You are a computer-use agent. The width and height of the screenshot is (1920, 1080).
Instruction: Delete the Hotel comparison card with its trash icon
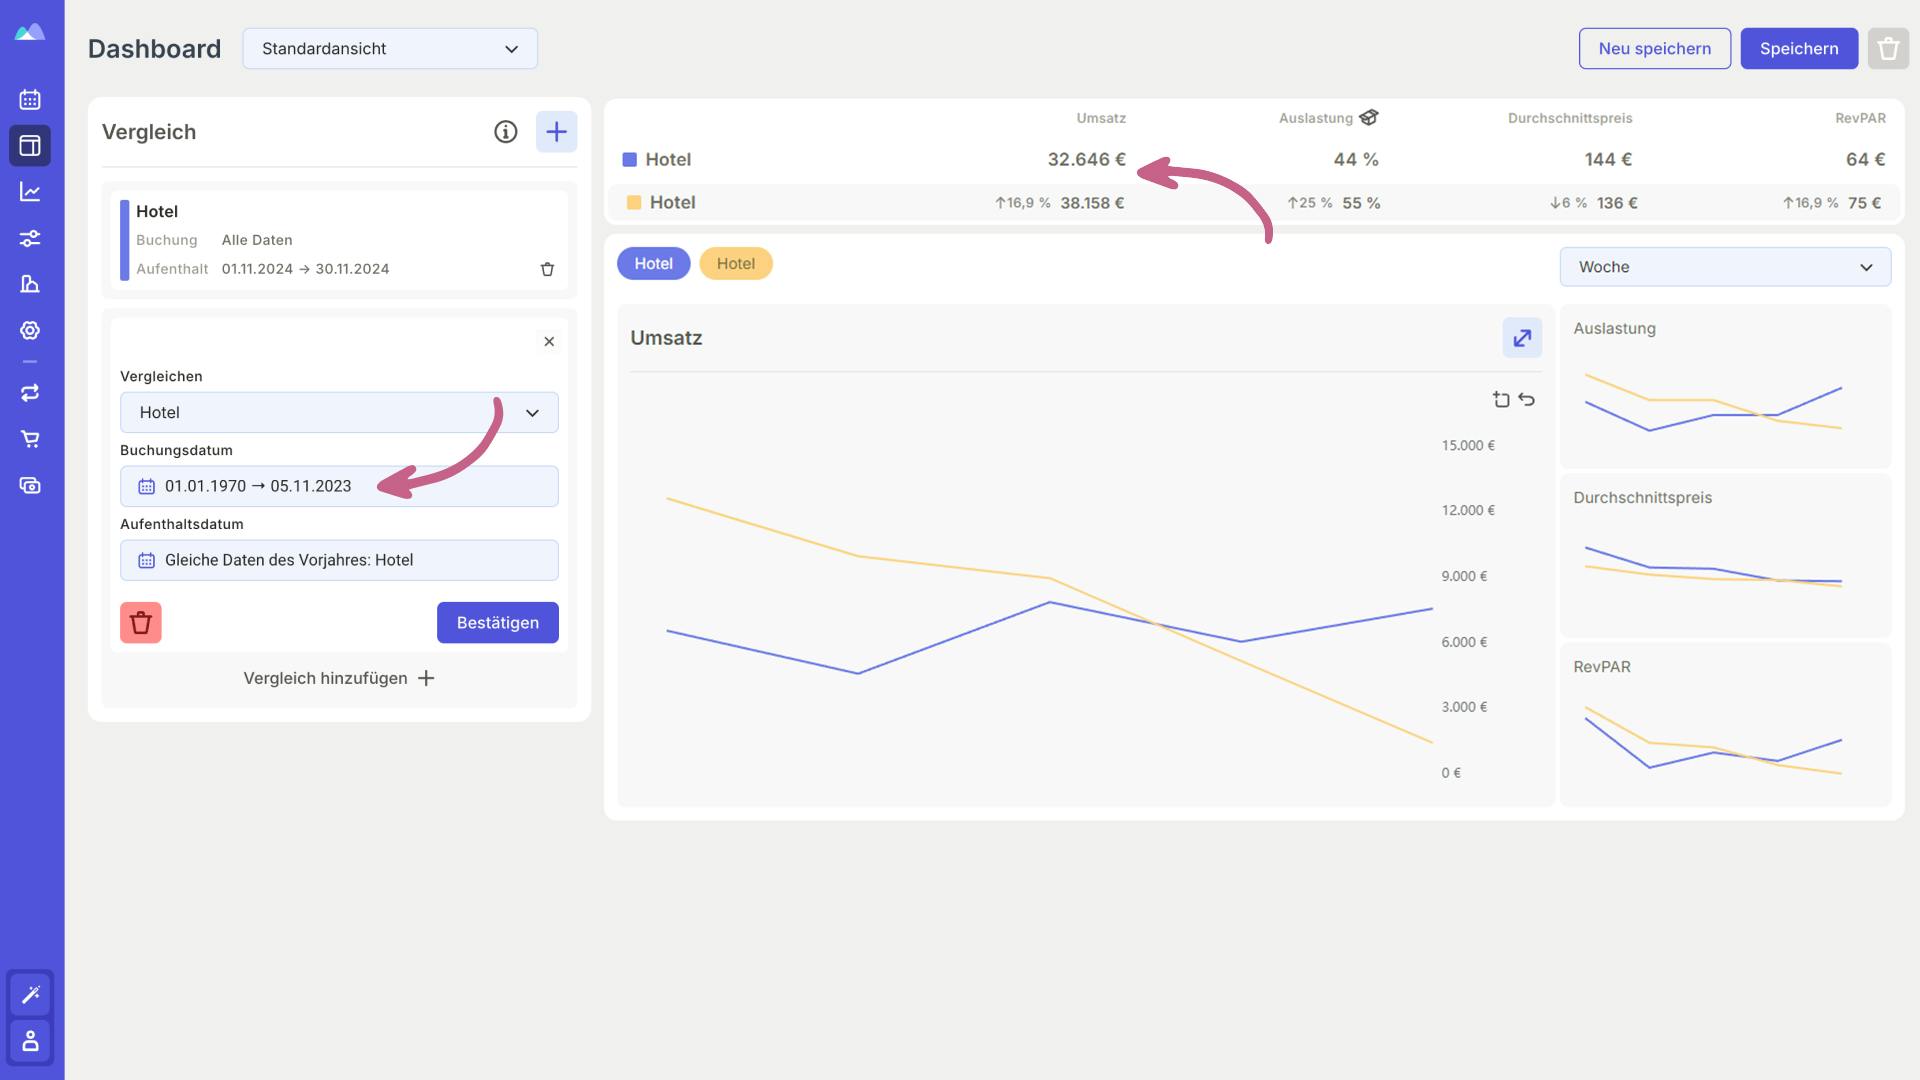tap(547, 269)
